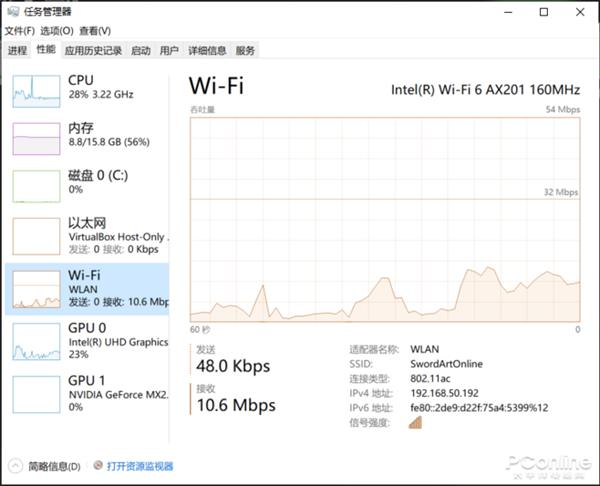The image size is (600, 486).
Task: Switch to the 应用历史记录 tab
Action: [x=93, y=50]
